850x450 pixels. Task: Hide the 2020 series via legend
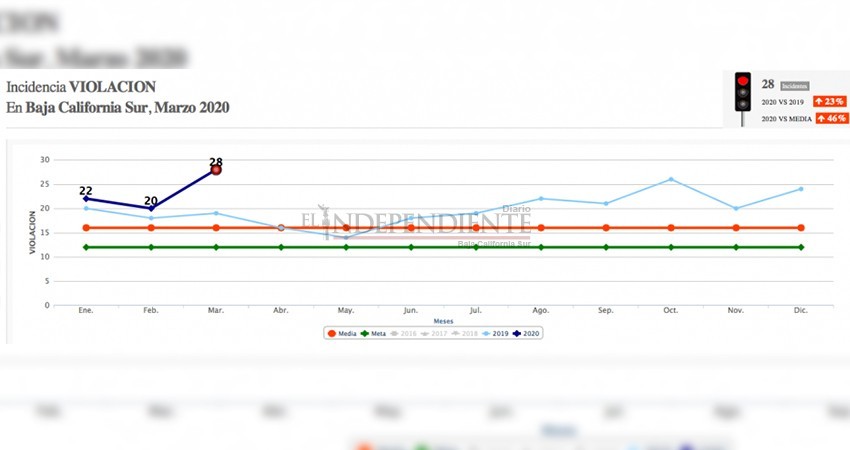click(528, 333)
